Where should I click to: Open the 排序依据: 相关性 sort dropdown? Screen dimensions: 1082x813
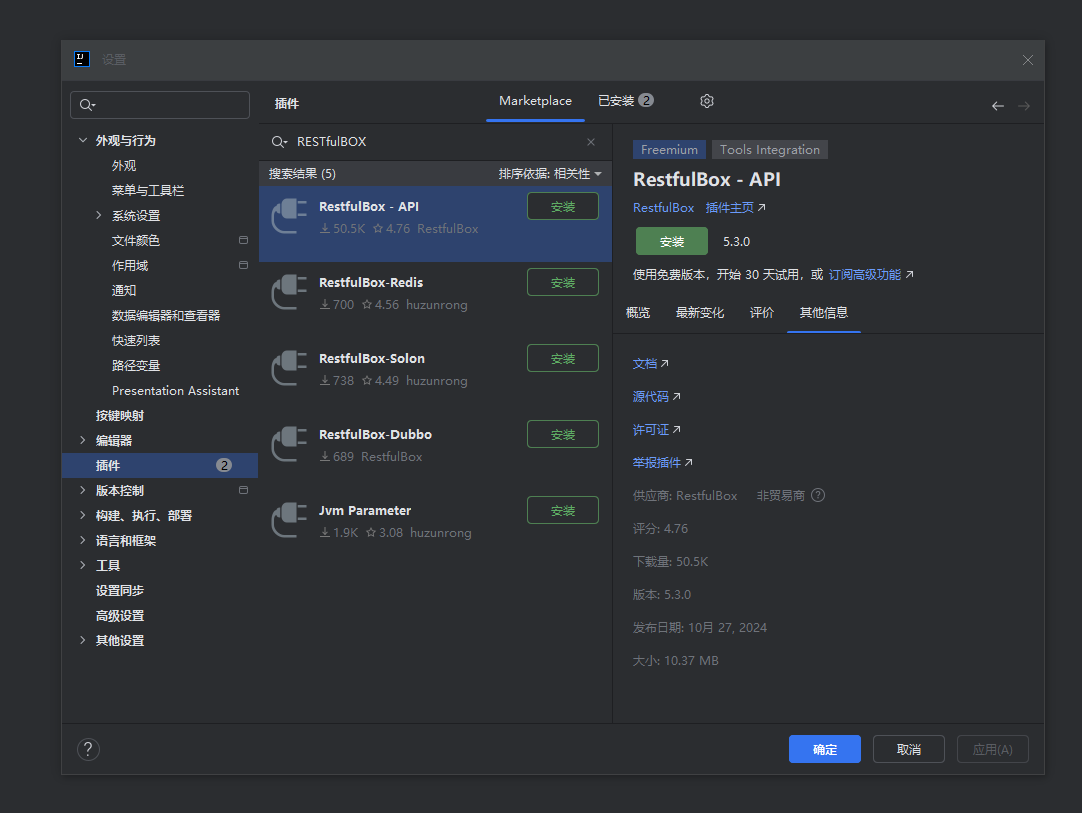coord(550,174)
